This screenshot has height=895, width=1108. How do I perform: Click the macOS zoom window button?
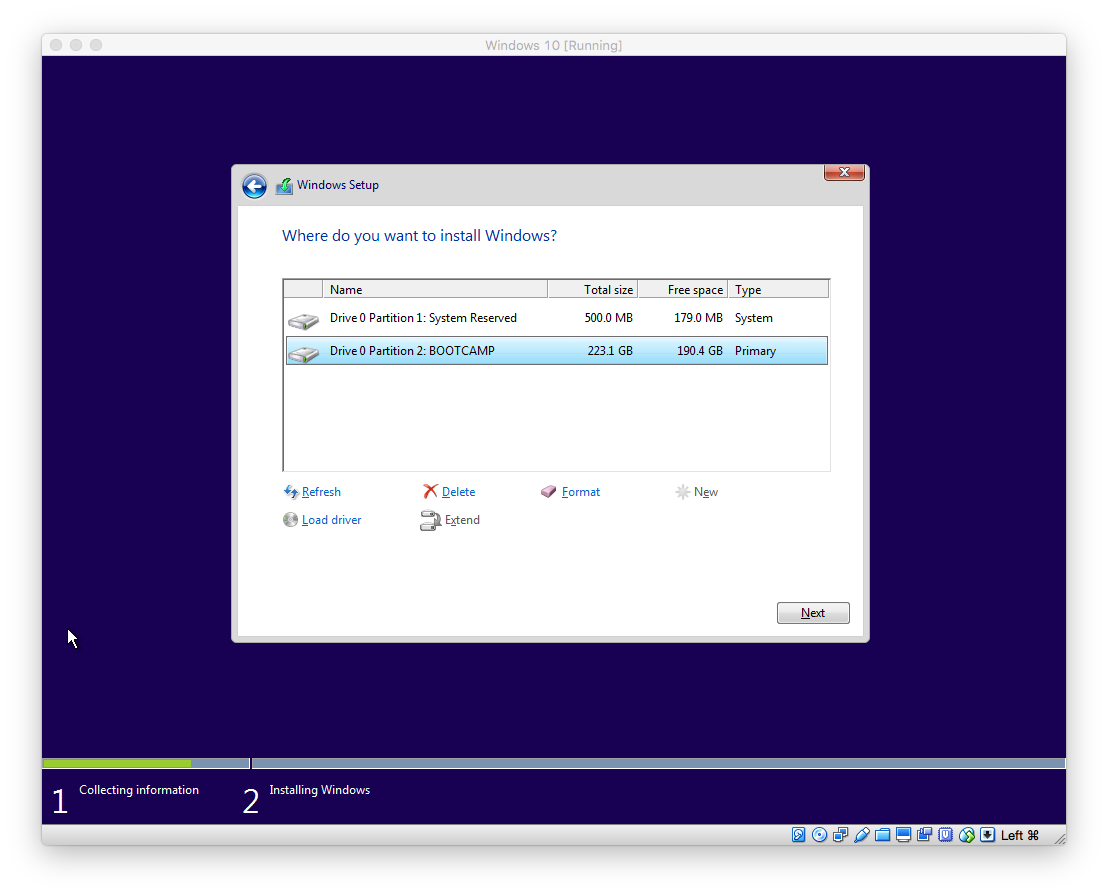tap(96, 45)
